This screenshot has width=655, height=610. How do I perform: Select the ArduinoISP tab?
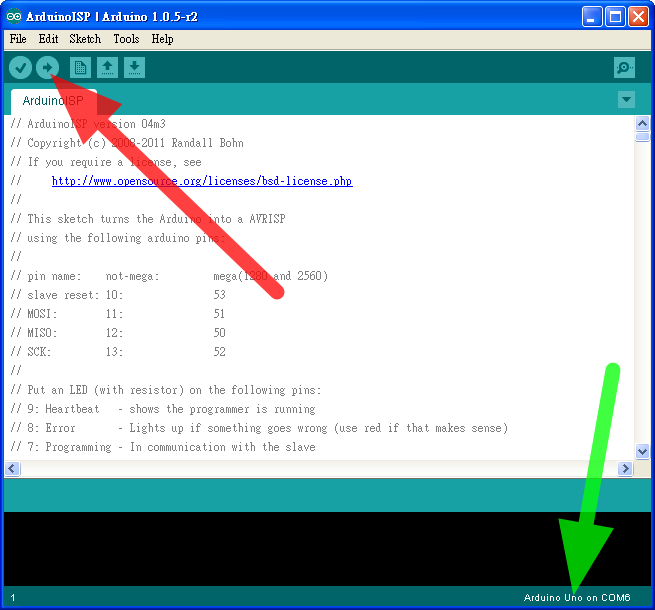(x=53, y=101)
